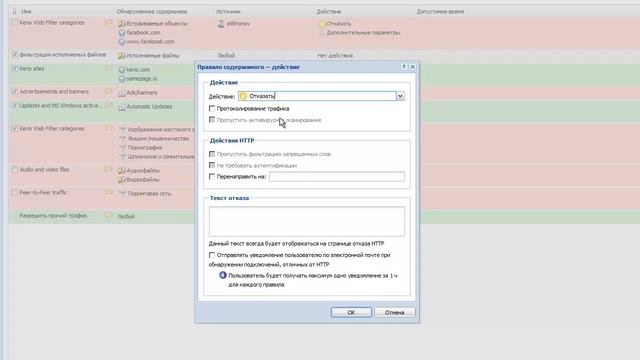Enable Перенаправить на checkbox
The height and width of the screenshot is (360, 640).
click(x=212, y=177)
